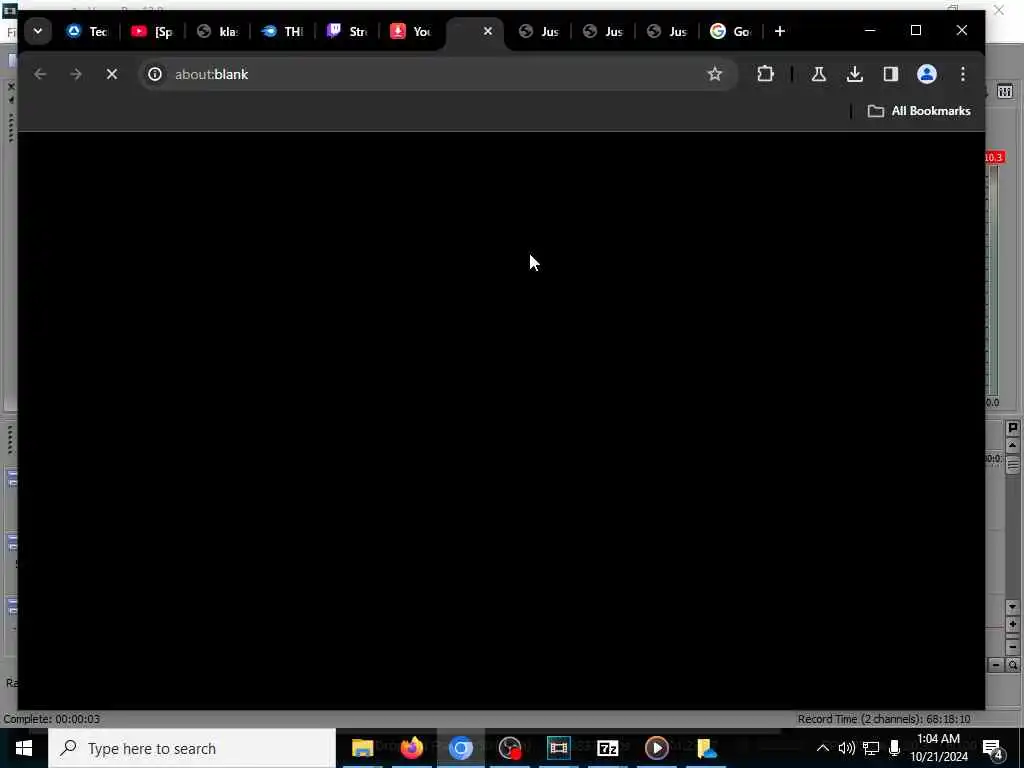Switch to the first 'Jus' tab
The width and height of the screenshot is (1024, 768).
(x=539, y=31)
